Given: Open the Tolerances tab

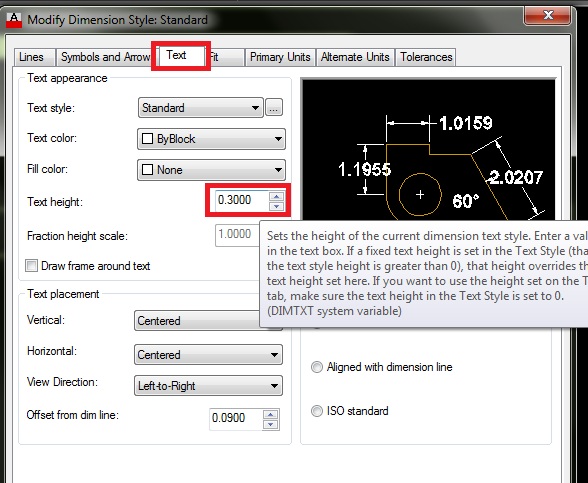Looking at the screenshot, I should 426,57.
